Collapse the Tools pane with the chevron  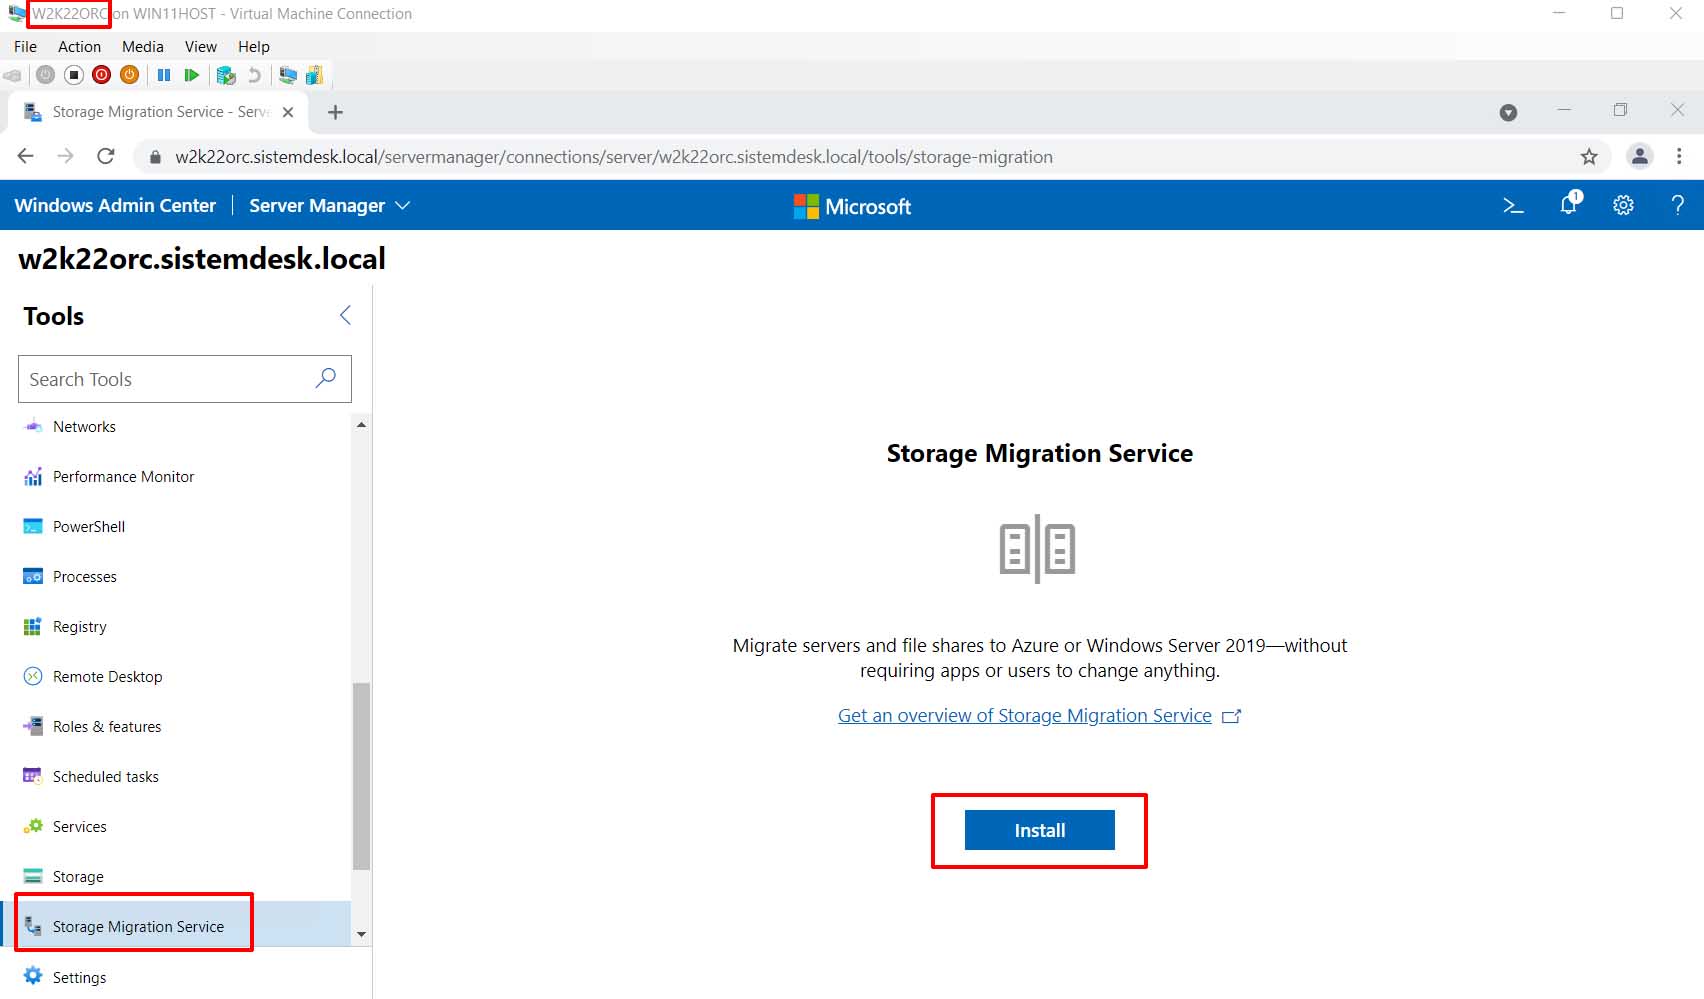click(x=345, y=316)
